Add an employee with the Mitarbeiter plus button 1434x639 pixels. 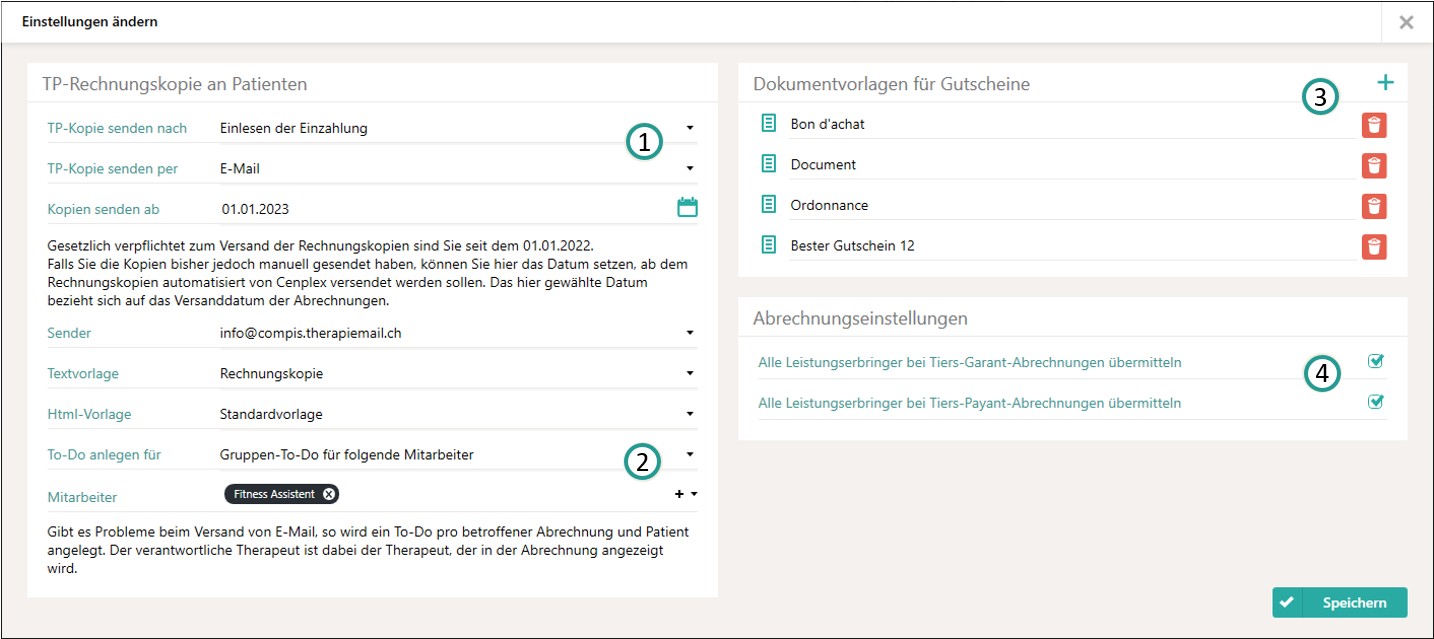tap(679, 494)
